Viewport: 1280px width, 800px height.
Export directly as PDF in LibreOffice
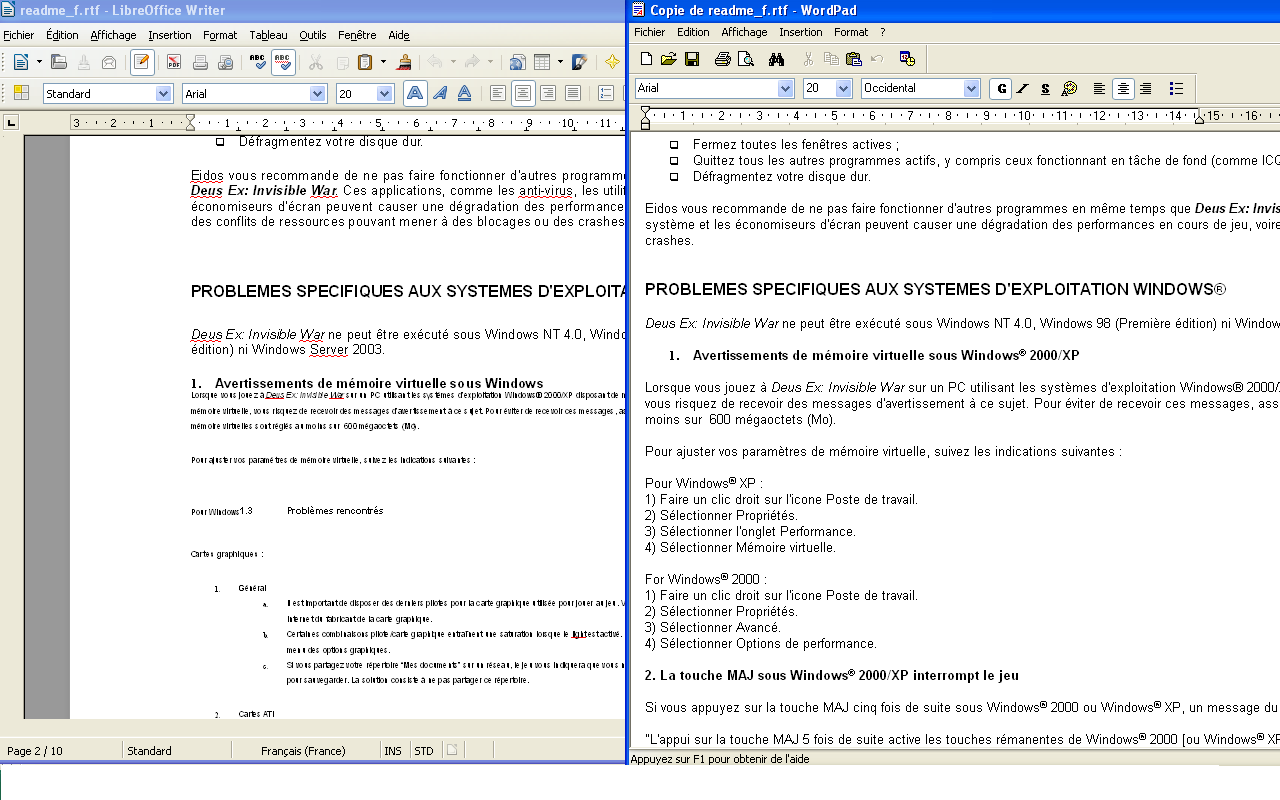[x=174, y=62]
